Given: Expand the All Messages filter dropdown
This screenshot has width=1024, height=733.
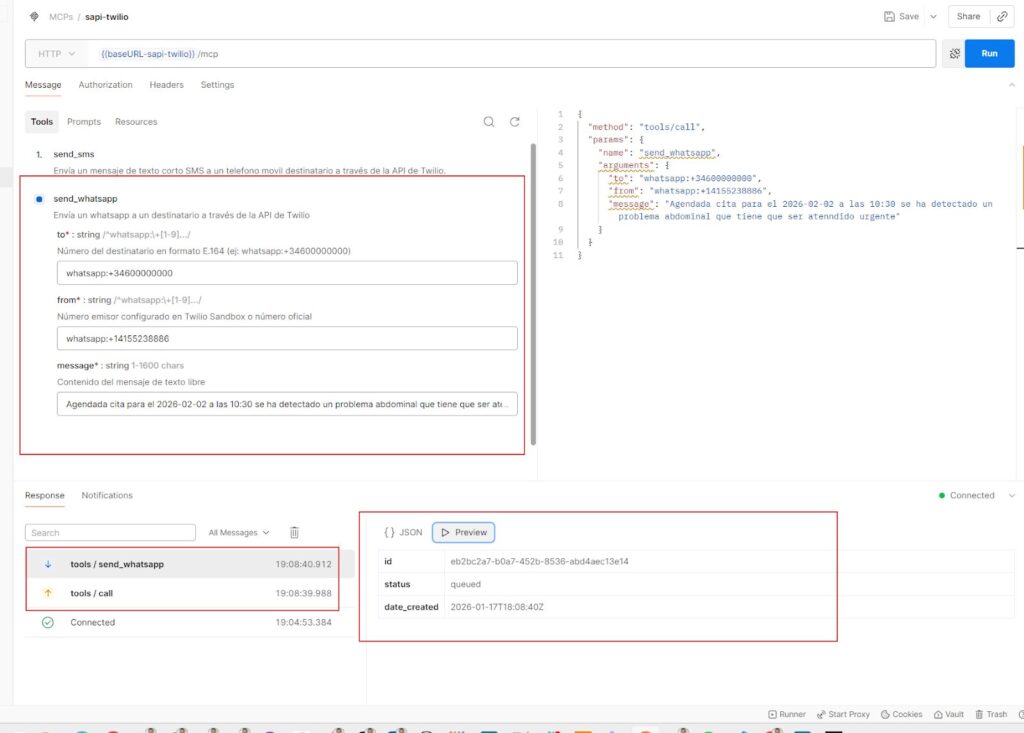Looking at the screenshot, I should pos(238,532).
